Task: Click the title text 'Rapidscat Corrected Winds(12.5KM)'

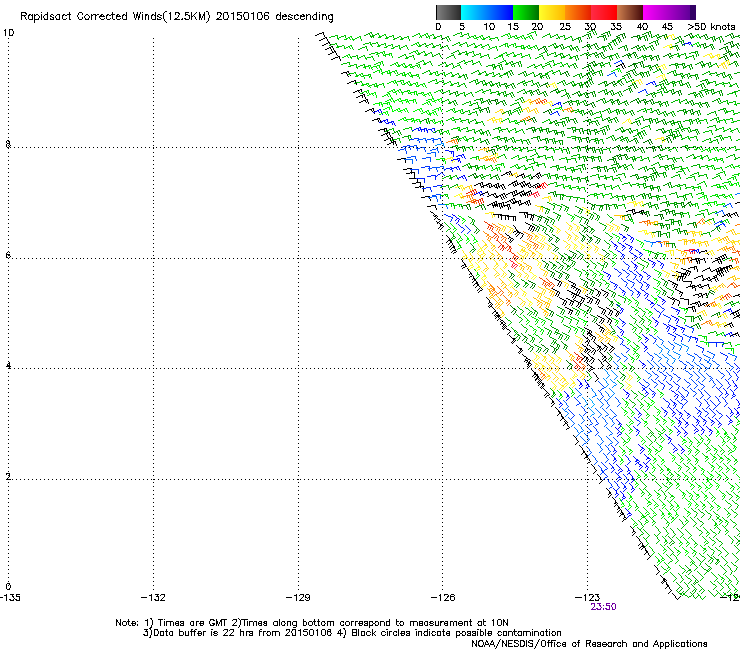Action: [x=115, y=17]
